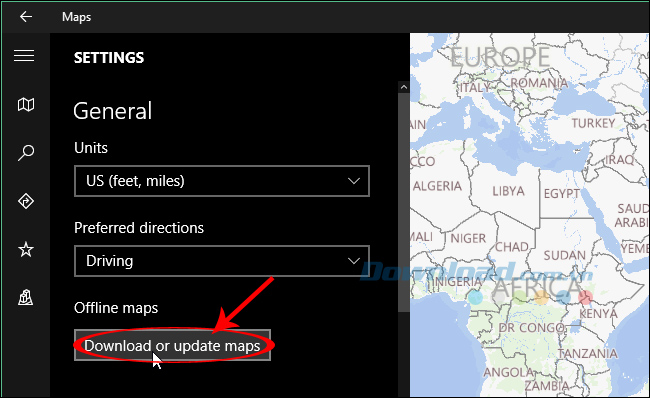Go back using the arrow icon

(26, 17)
